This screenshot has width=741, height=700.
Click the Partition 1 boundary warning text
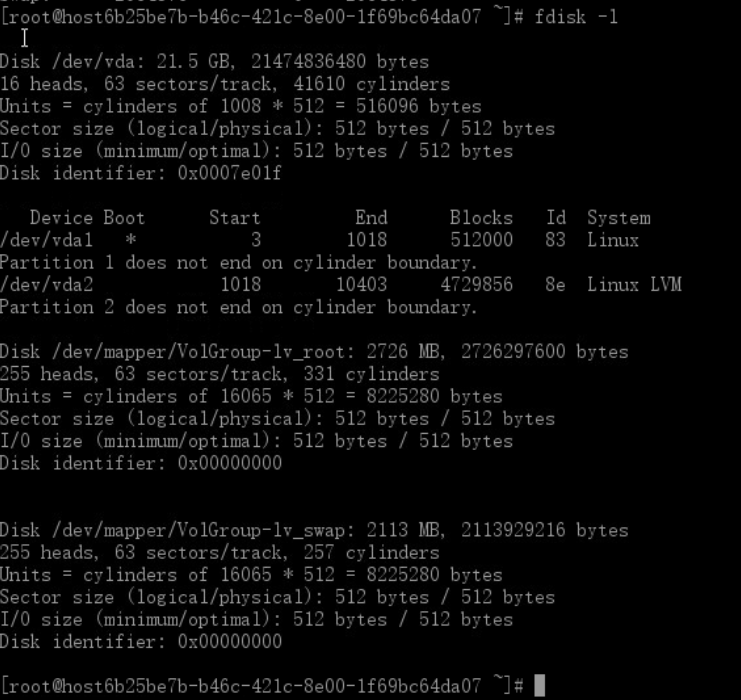[239, 262]
